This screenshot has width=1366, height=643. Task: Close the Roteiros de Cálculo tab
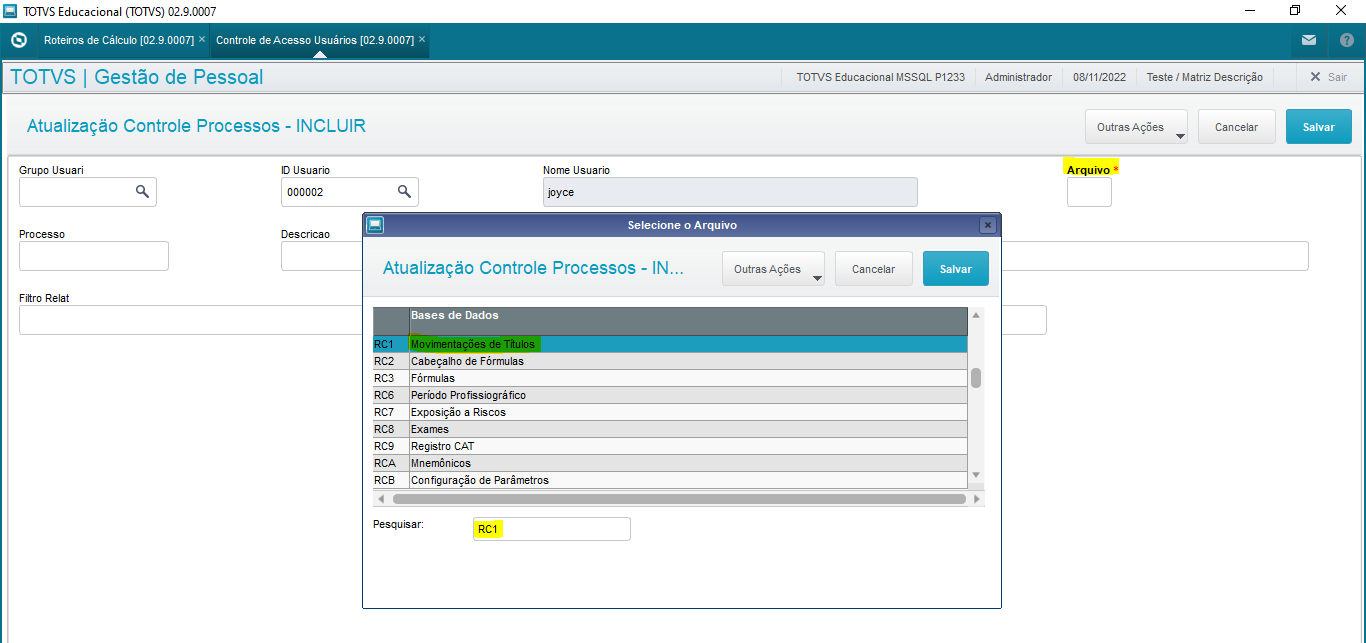(202, 39)
